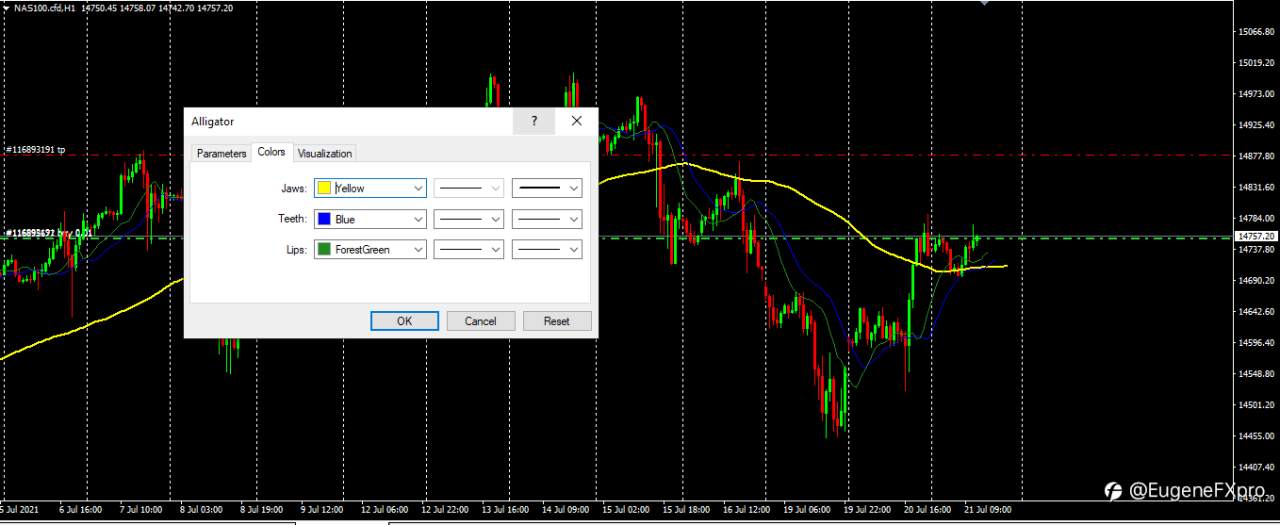Click the green Lips color swatch

[324, 249]
